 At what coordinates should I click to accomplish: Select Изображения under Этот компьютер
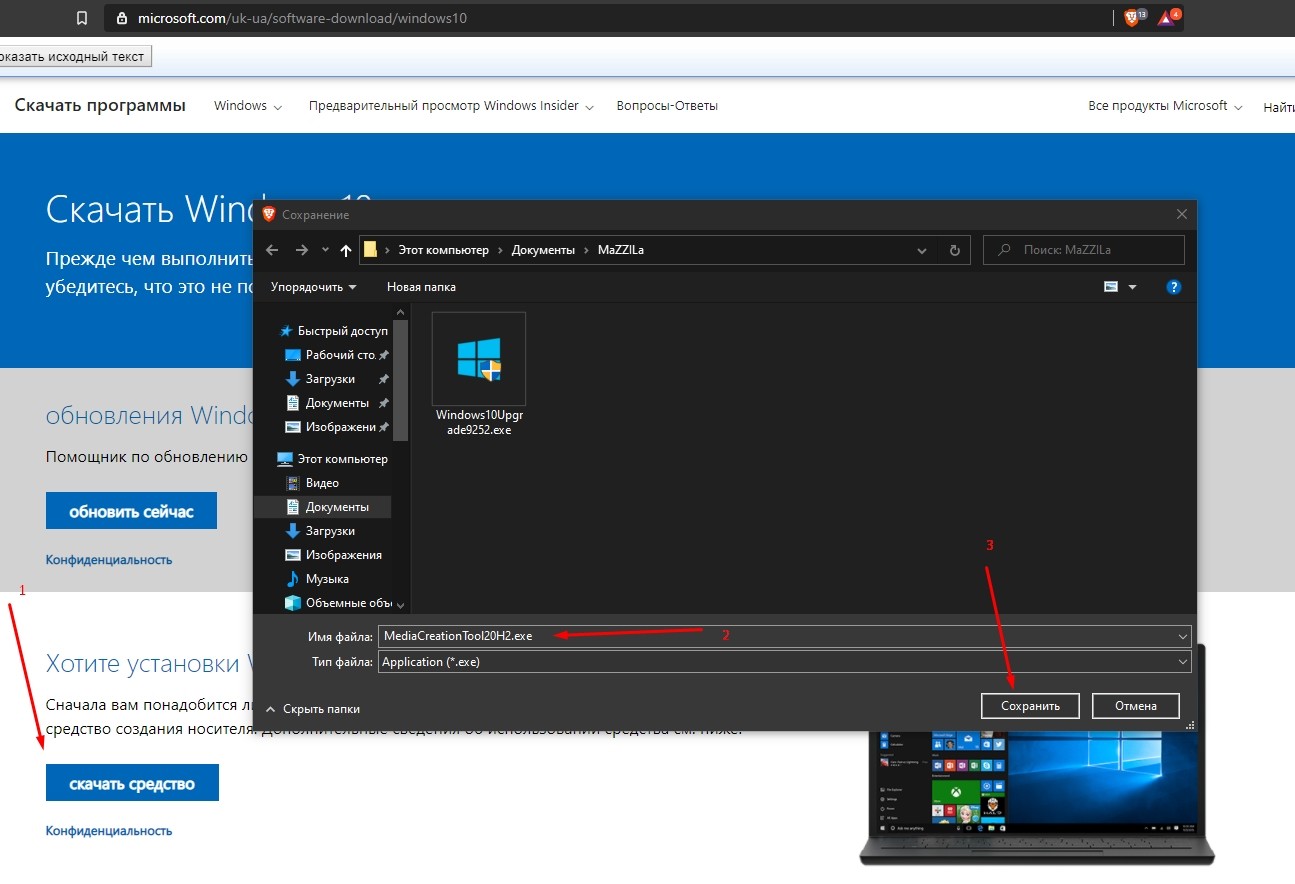point(333,555)
